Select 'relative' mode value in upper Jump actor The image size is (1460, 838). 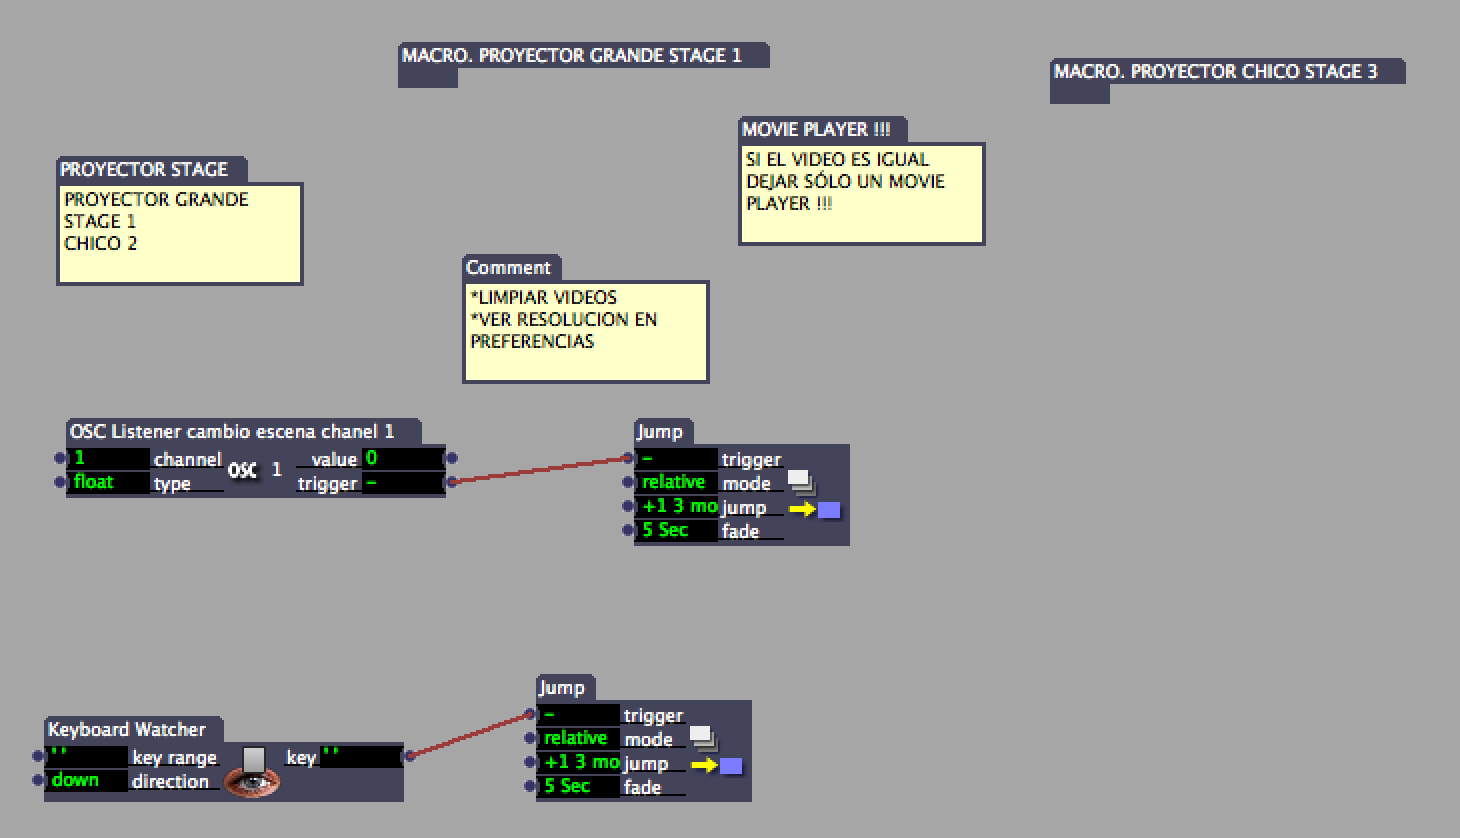tap(677, 483)
